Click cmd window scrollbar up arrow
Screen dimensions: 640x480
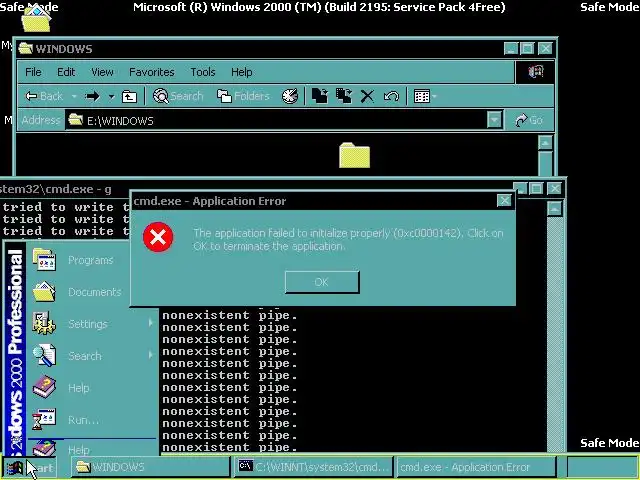tap(555, 209)
